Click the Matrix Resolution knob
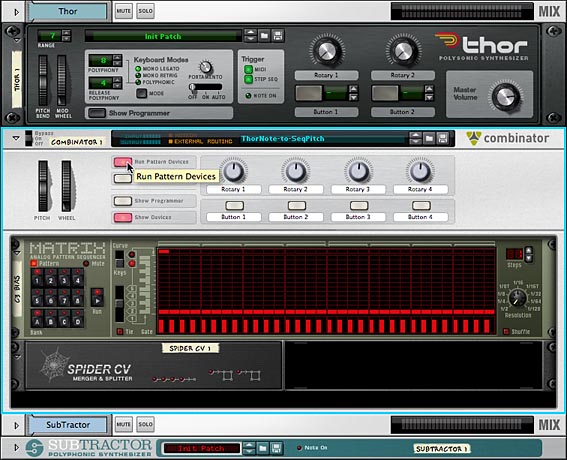 click(517, 298)
